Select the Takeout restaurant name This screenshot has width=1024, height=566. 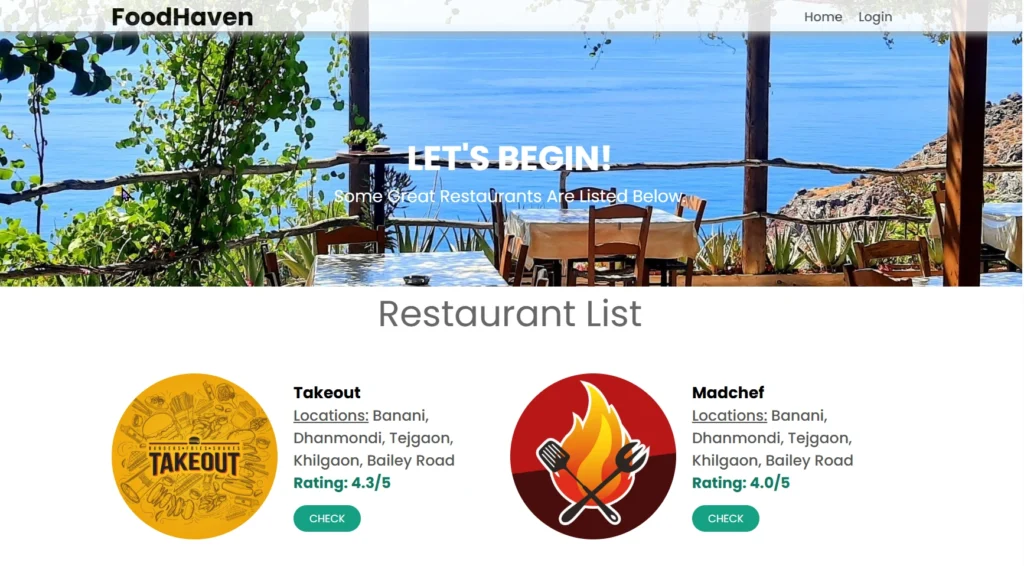pos(327,392)
